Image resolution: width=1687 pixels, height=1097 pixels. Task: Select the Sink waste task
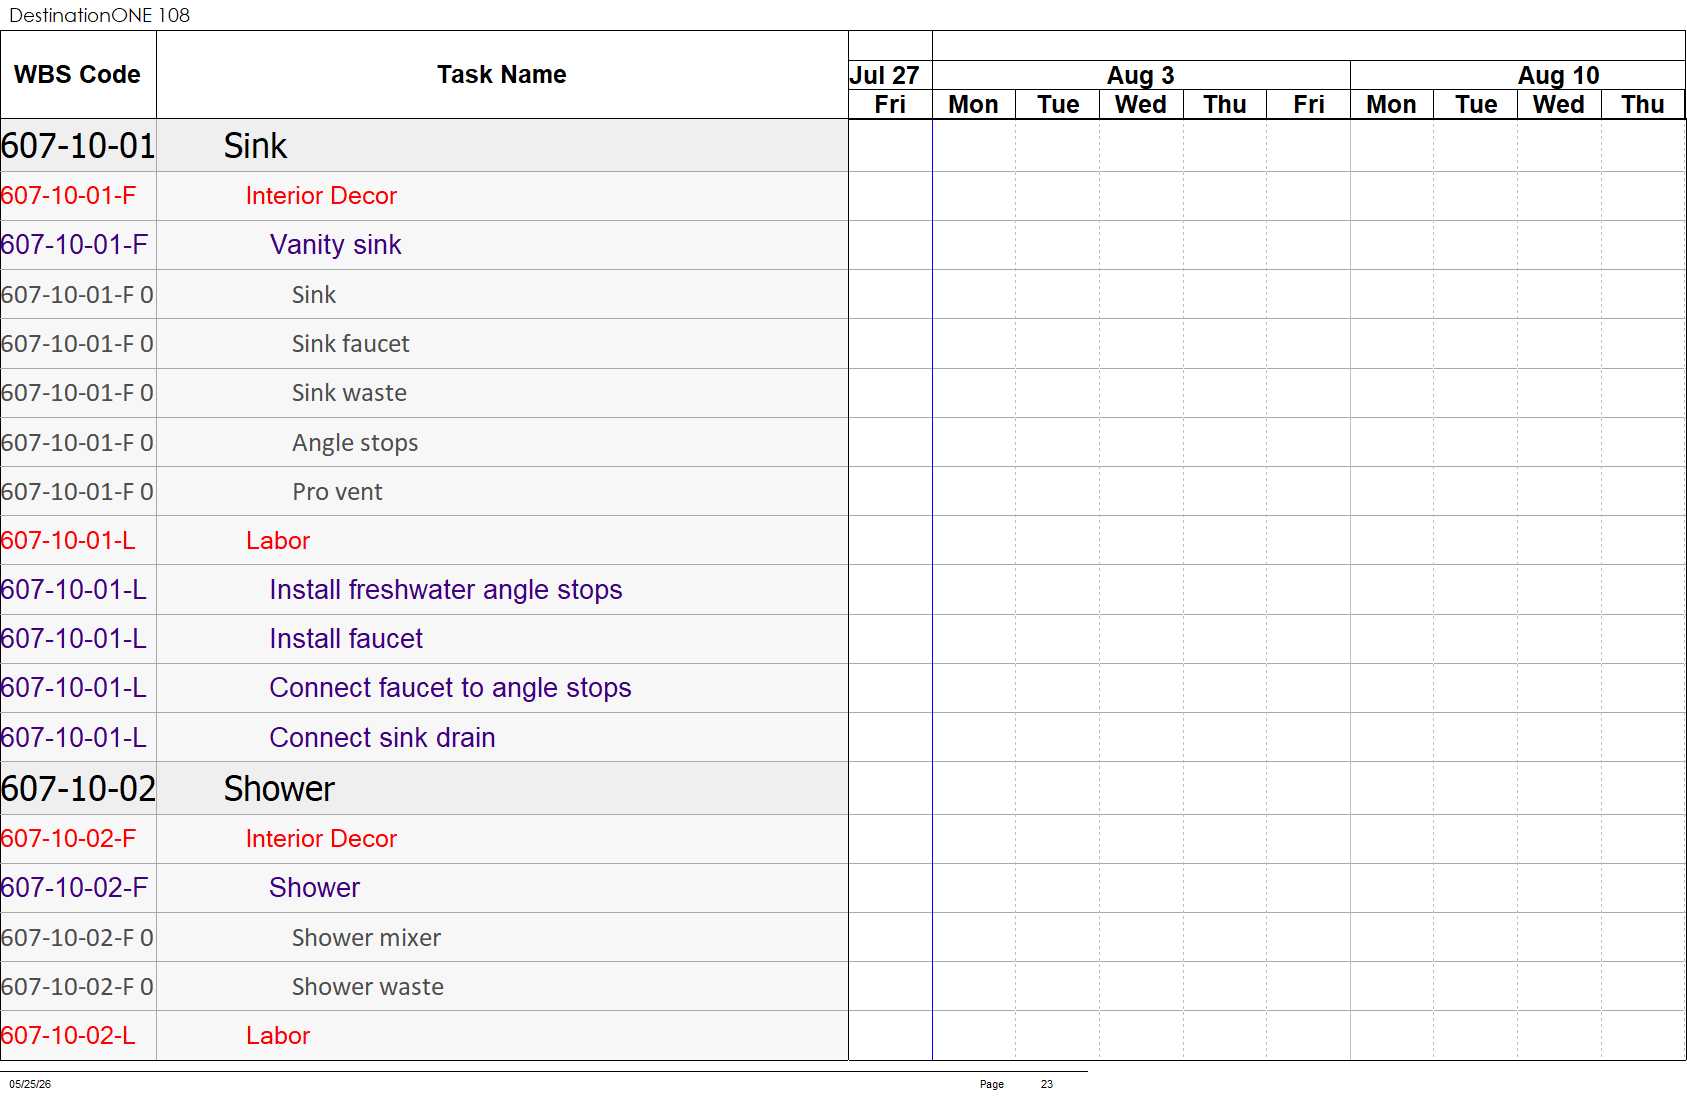(x=349, y=393)
